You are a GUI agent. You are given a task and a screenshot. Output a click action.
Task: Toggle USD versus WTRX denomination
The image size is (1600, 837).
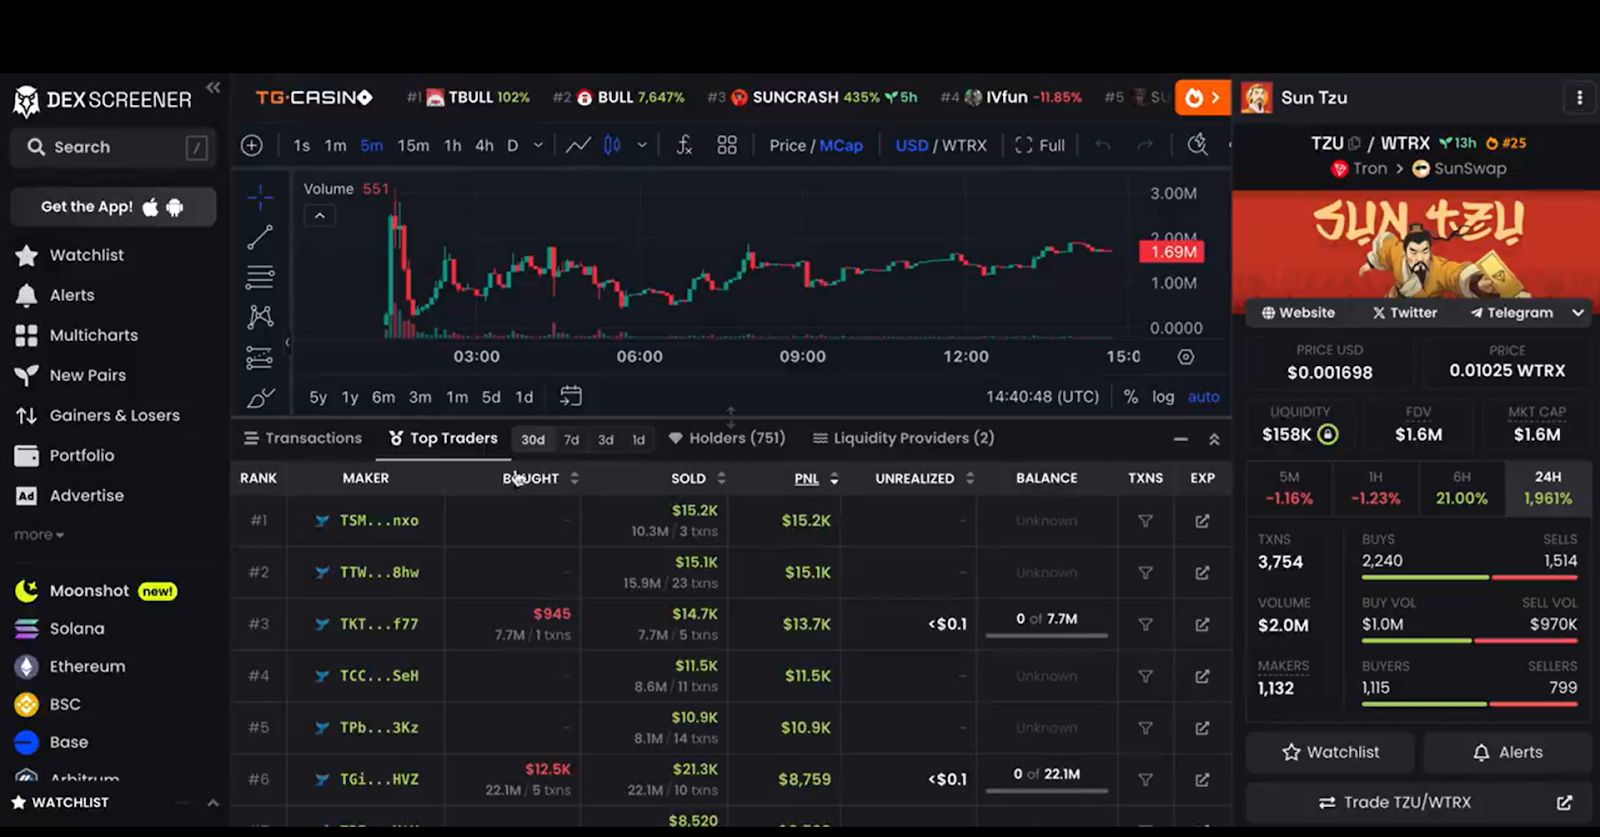(941, 145)
